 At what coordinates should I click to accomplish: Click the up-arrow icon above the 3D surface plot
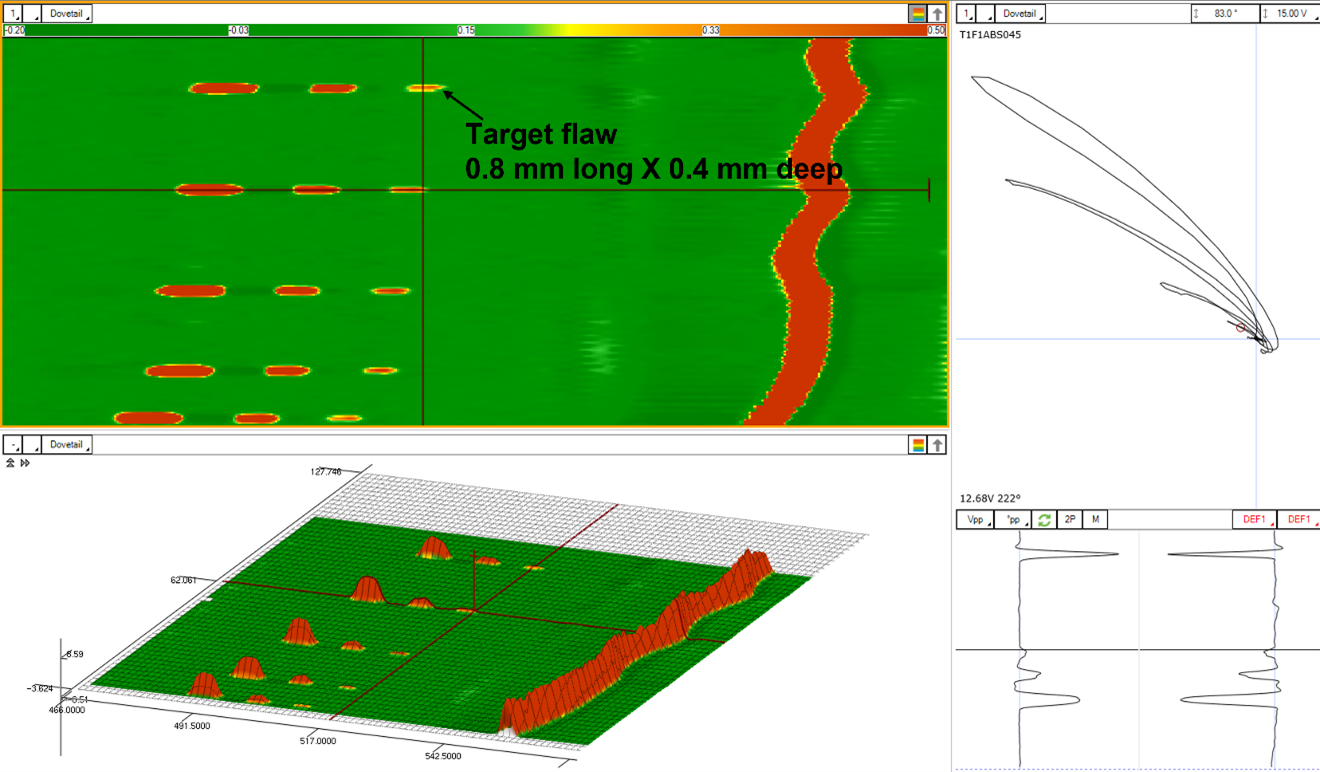[938, 444]
